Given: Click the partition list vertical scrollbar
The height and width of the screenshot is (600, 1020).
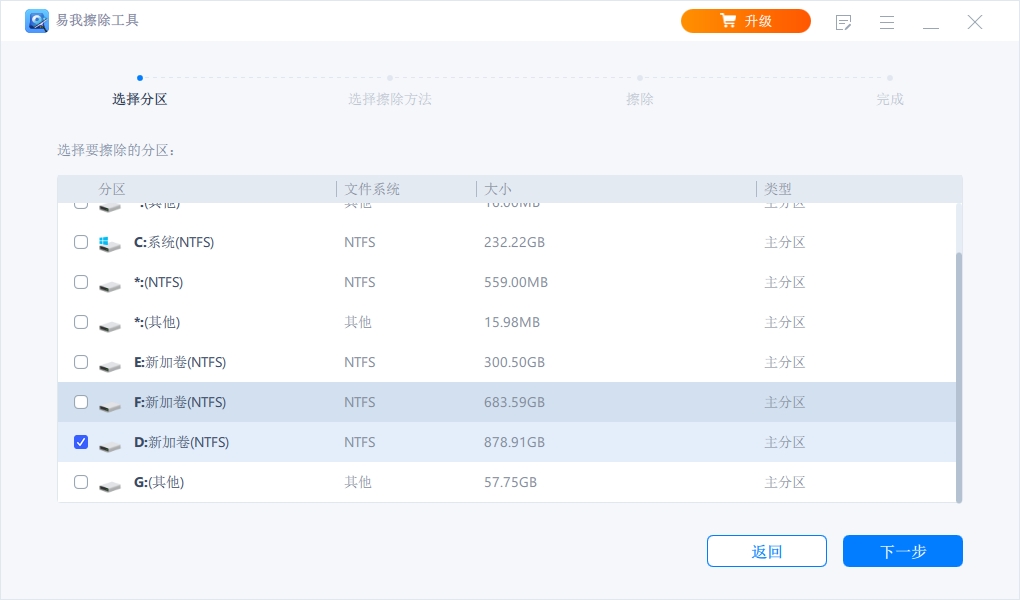Looking at the screenshot, I should [x=959, y=375].
